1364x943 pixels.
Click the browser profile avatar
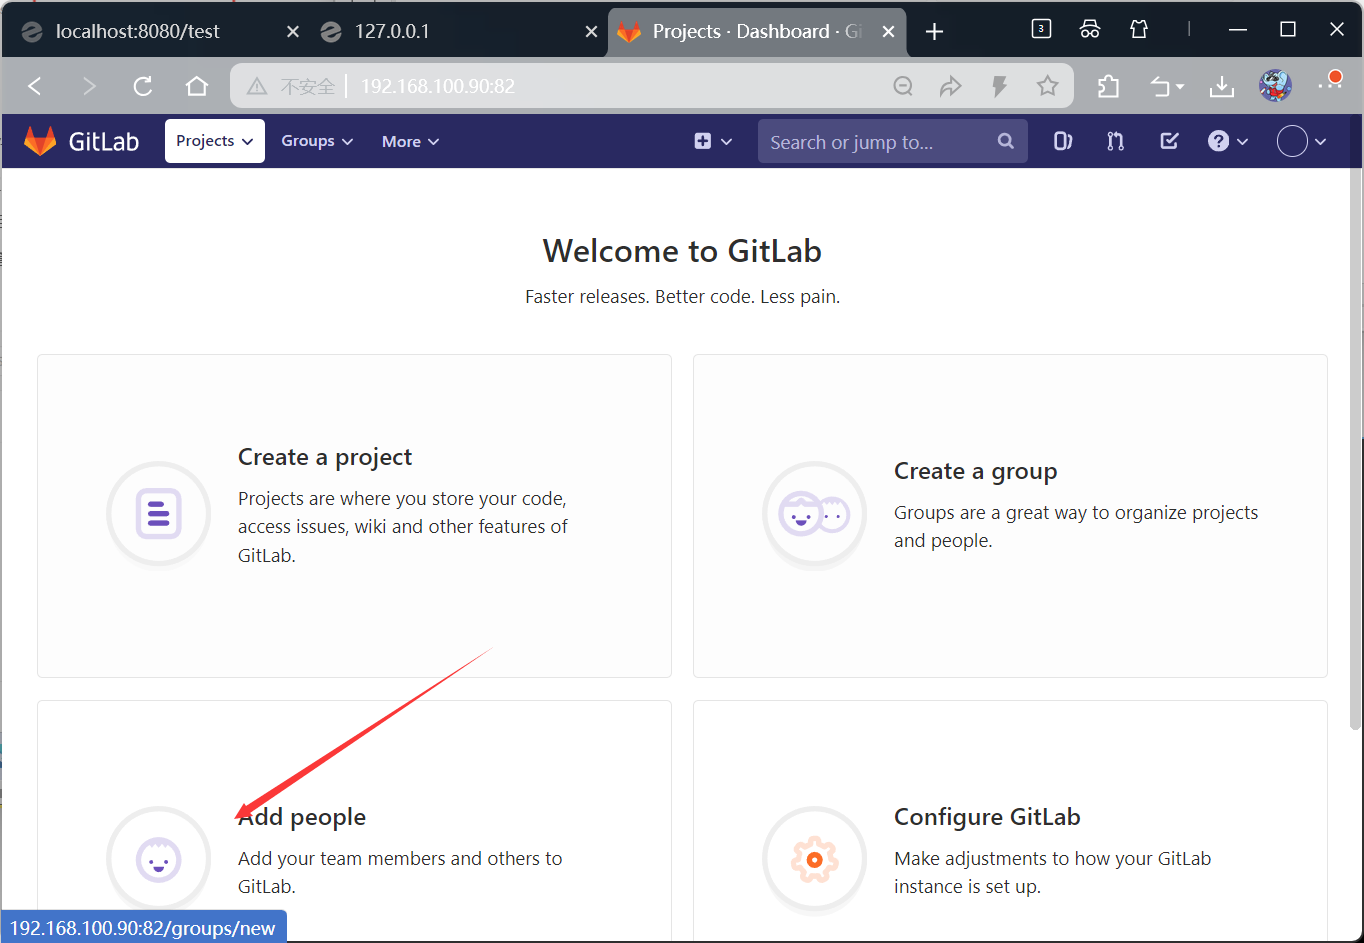[x=1275, y=86]
